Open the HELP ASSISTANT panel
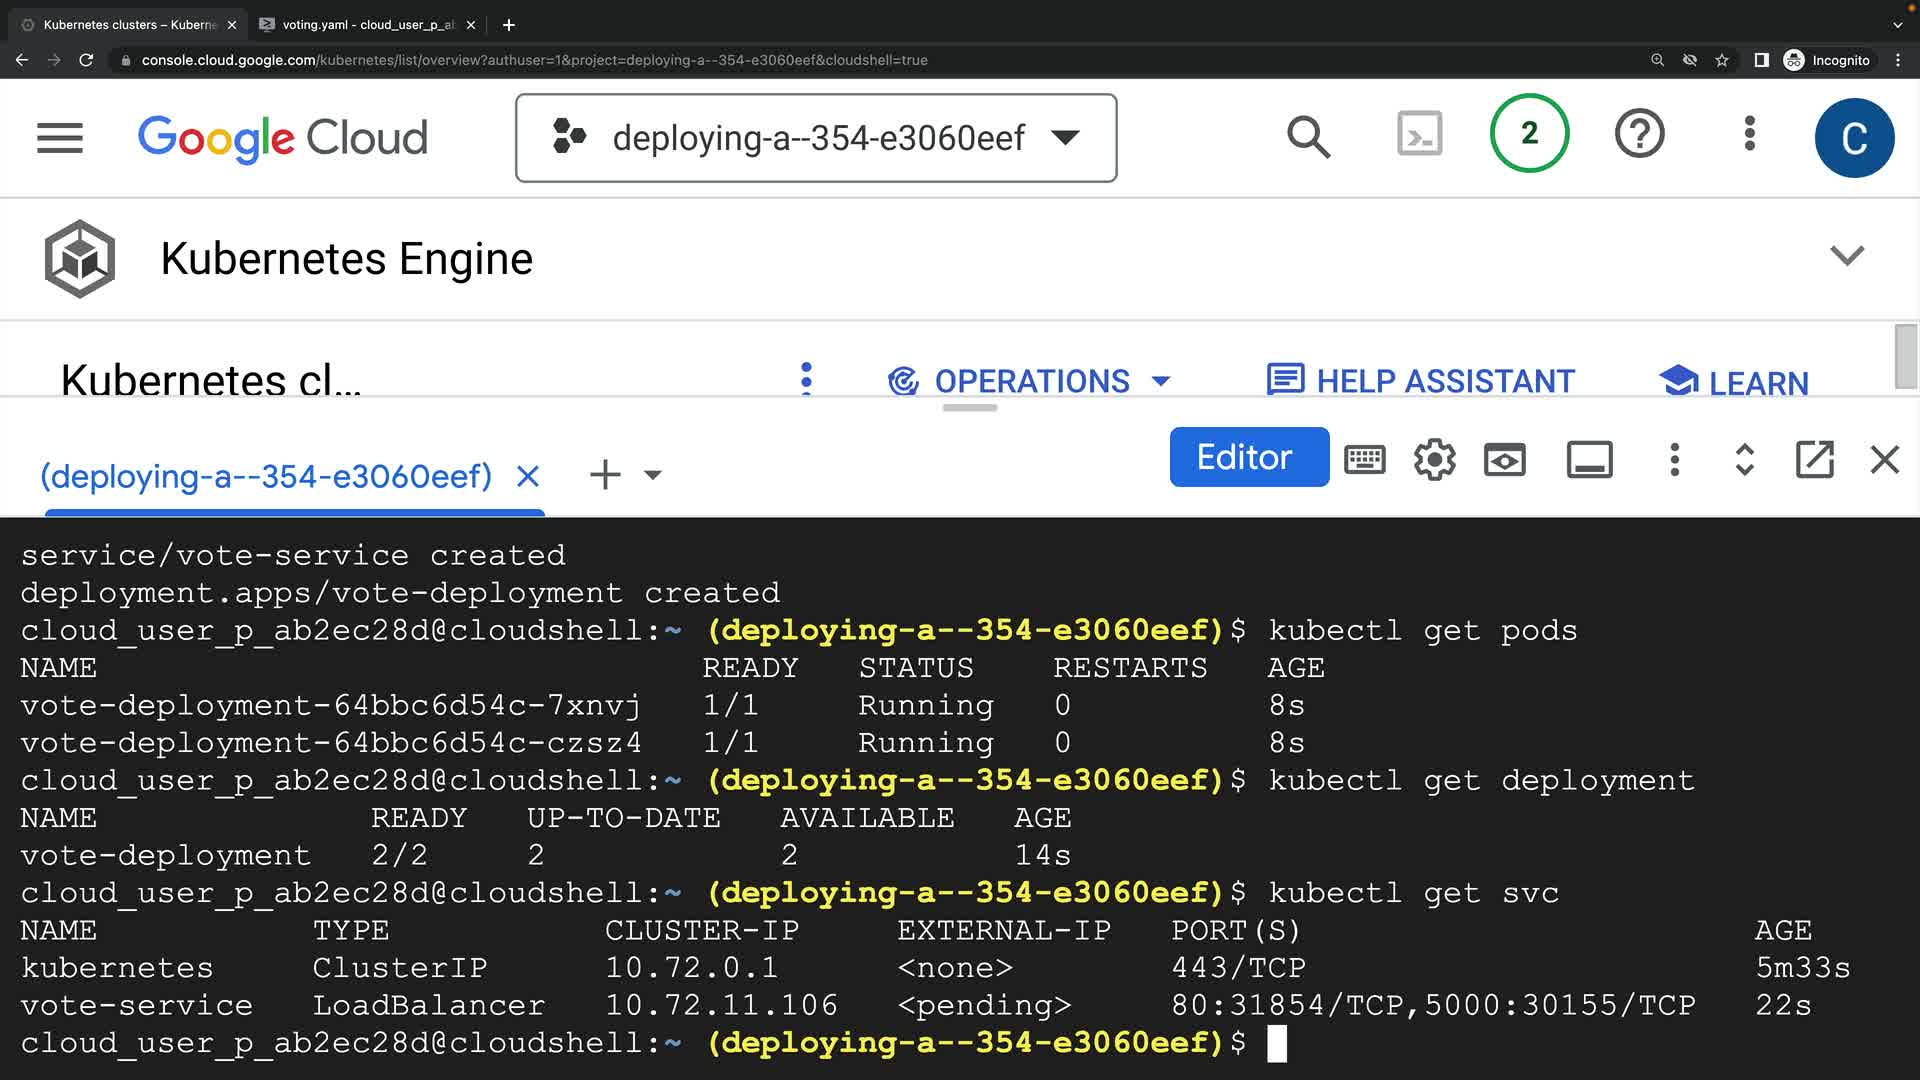The height and width of the screenshot is (1080, 1920). [1421, 381]
